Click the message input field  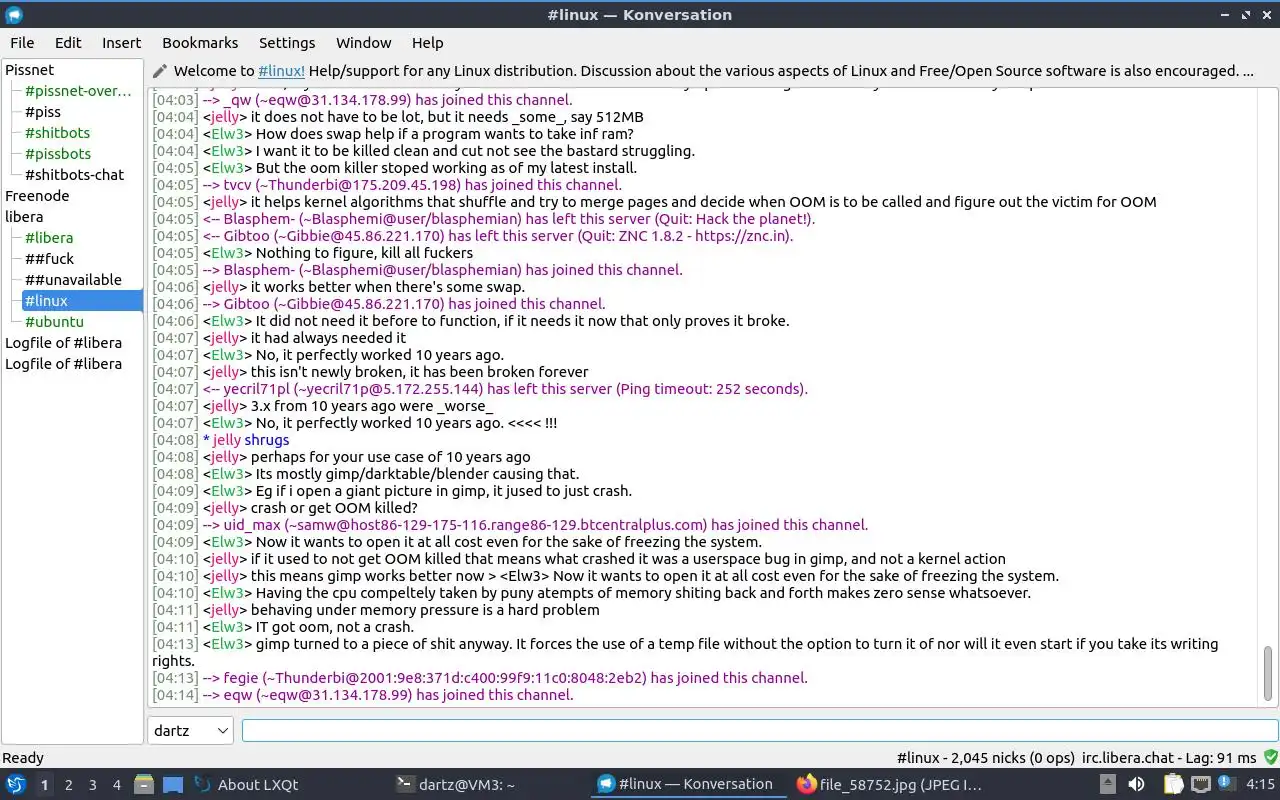coord(760,731)
